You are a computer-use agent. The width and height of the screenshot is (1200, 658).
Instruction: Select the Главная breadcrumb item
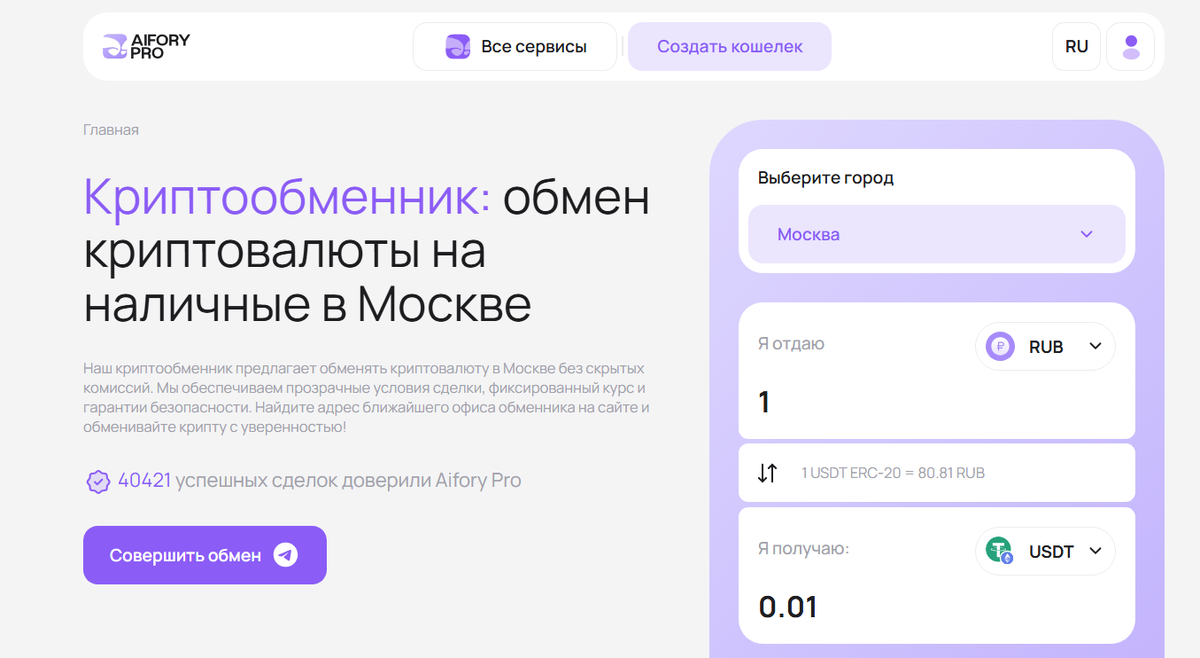110,130
